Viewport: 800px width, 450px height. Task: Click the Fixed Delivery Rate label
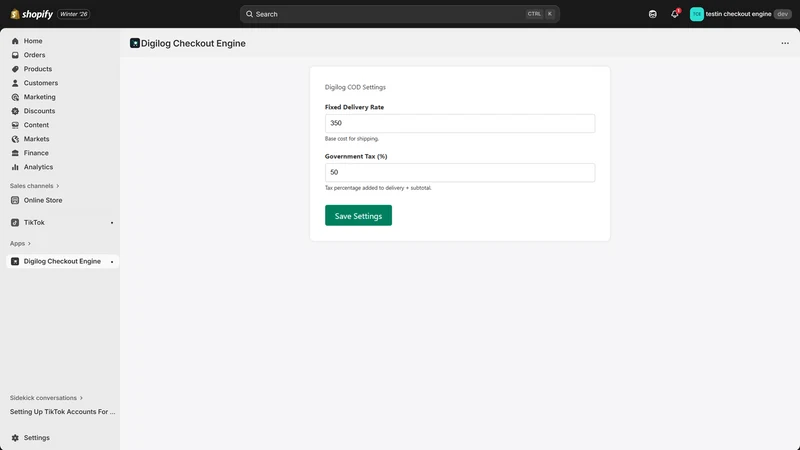(x=354, y=107)
